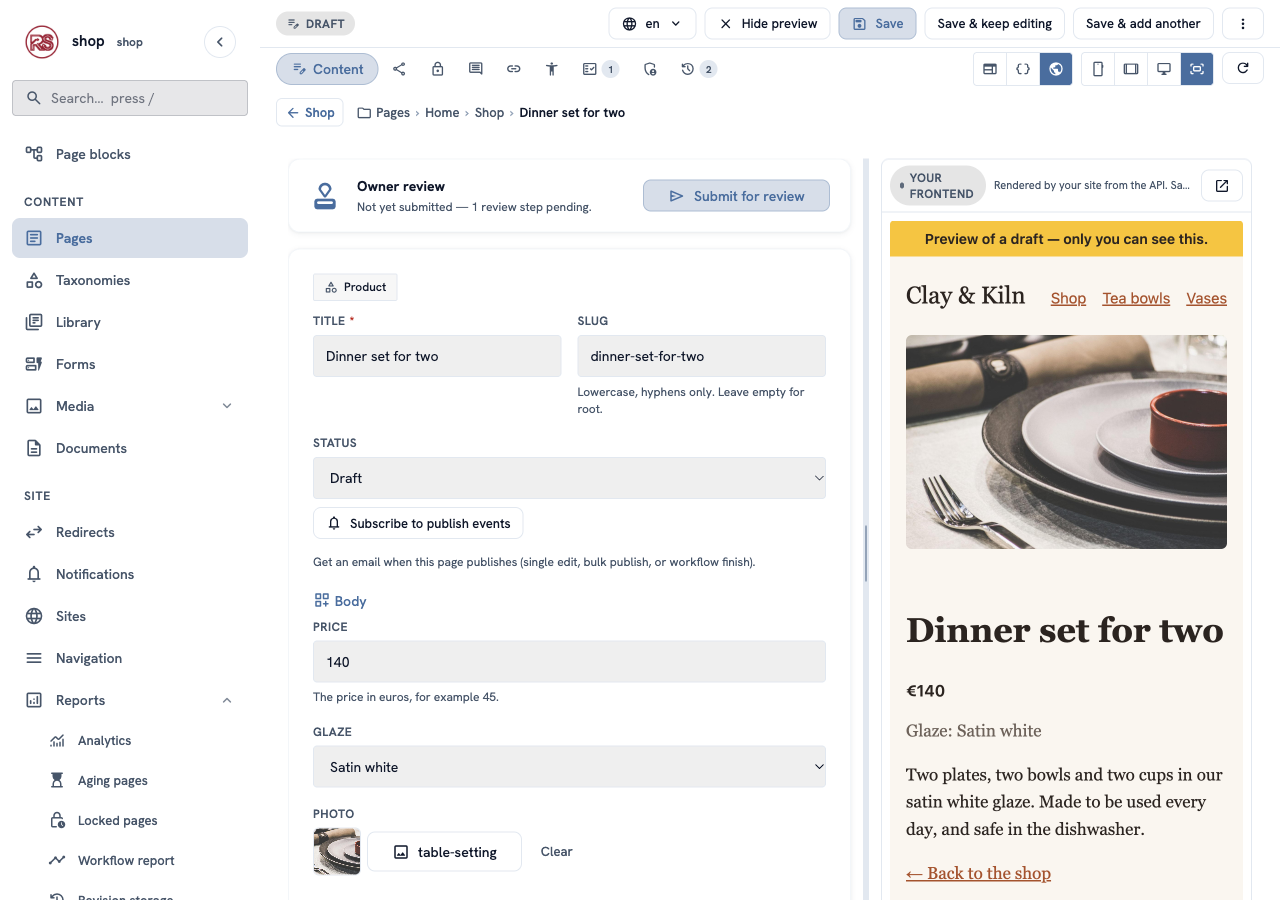
Task: Select the Content tab
Action: (327, 69)
